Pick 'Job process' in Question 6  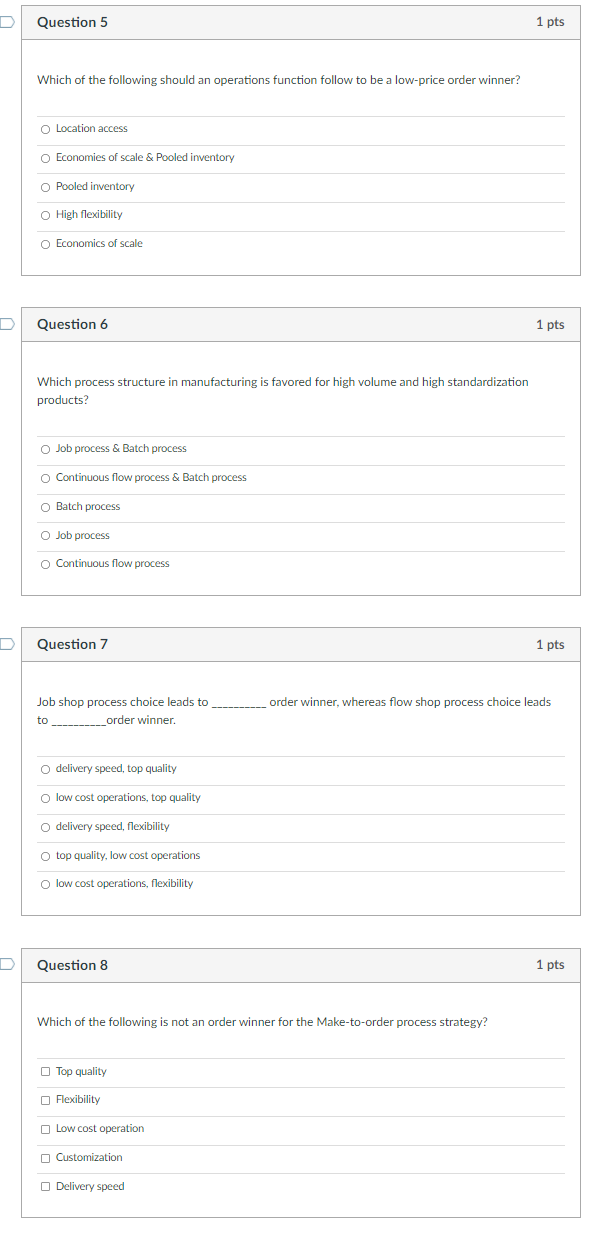[45, 535]
